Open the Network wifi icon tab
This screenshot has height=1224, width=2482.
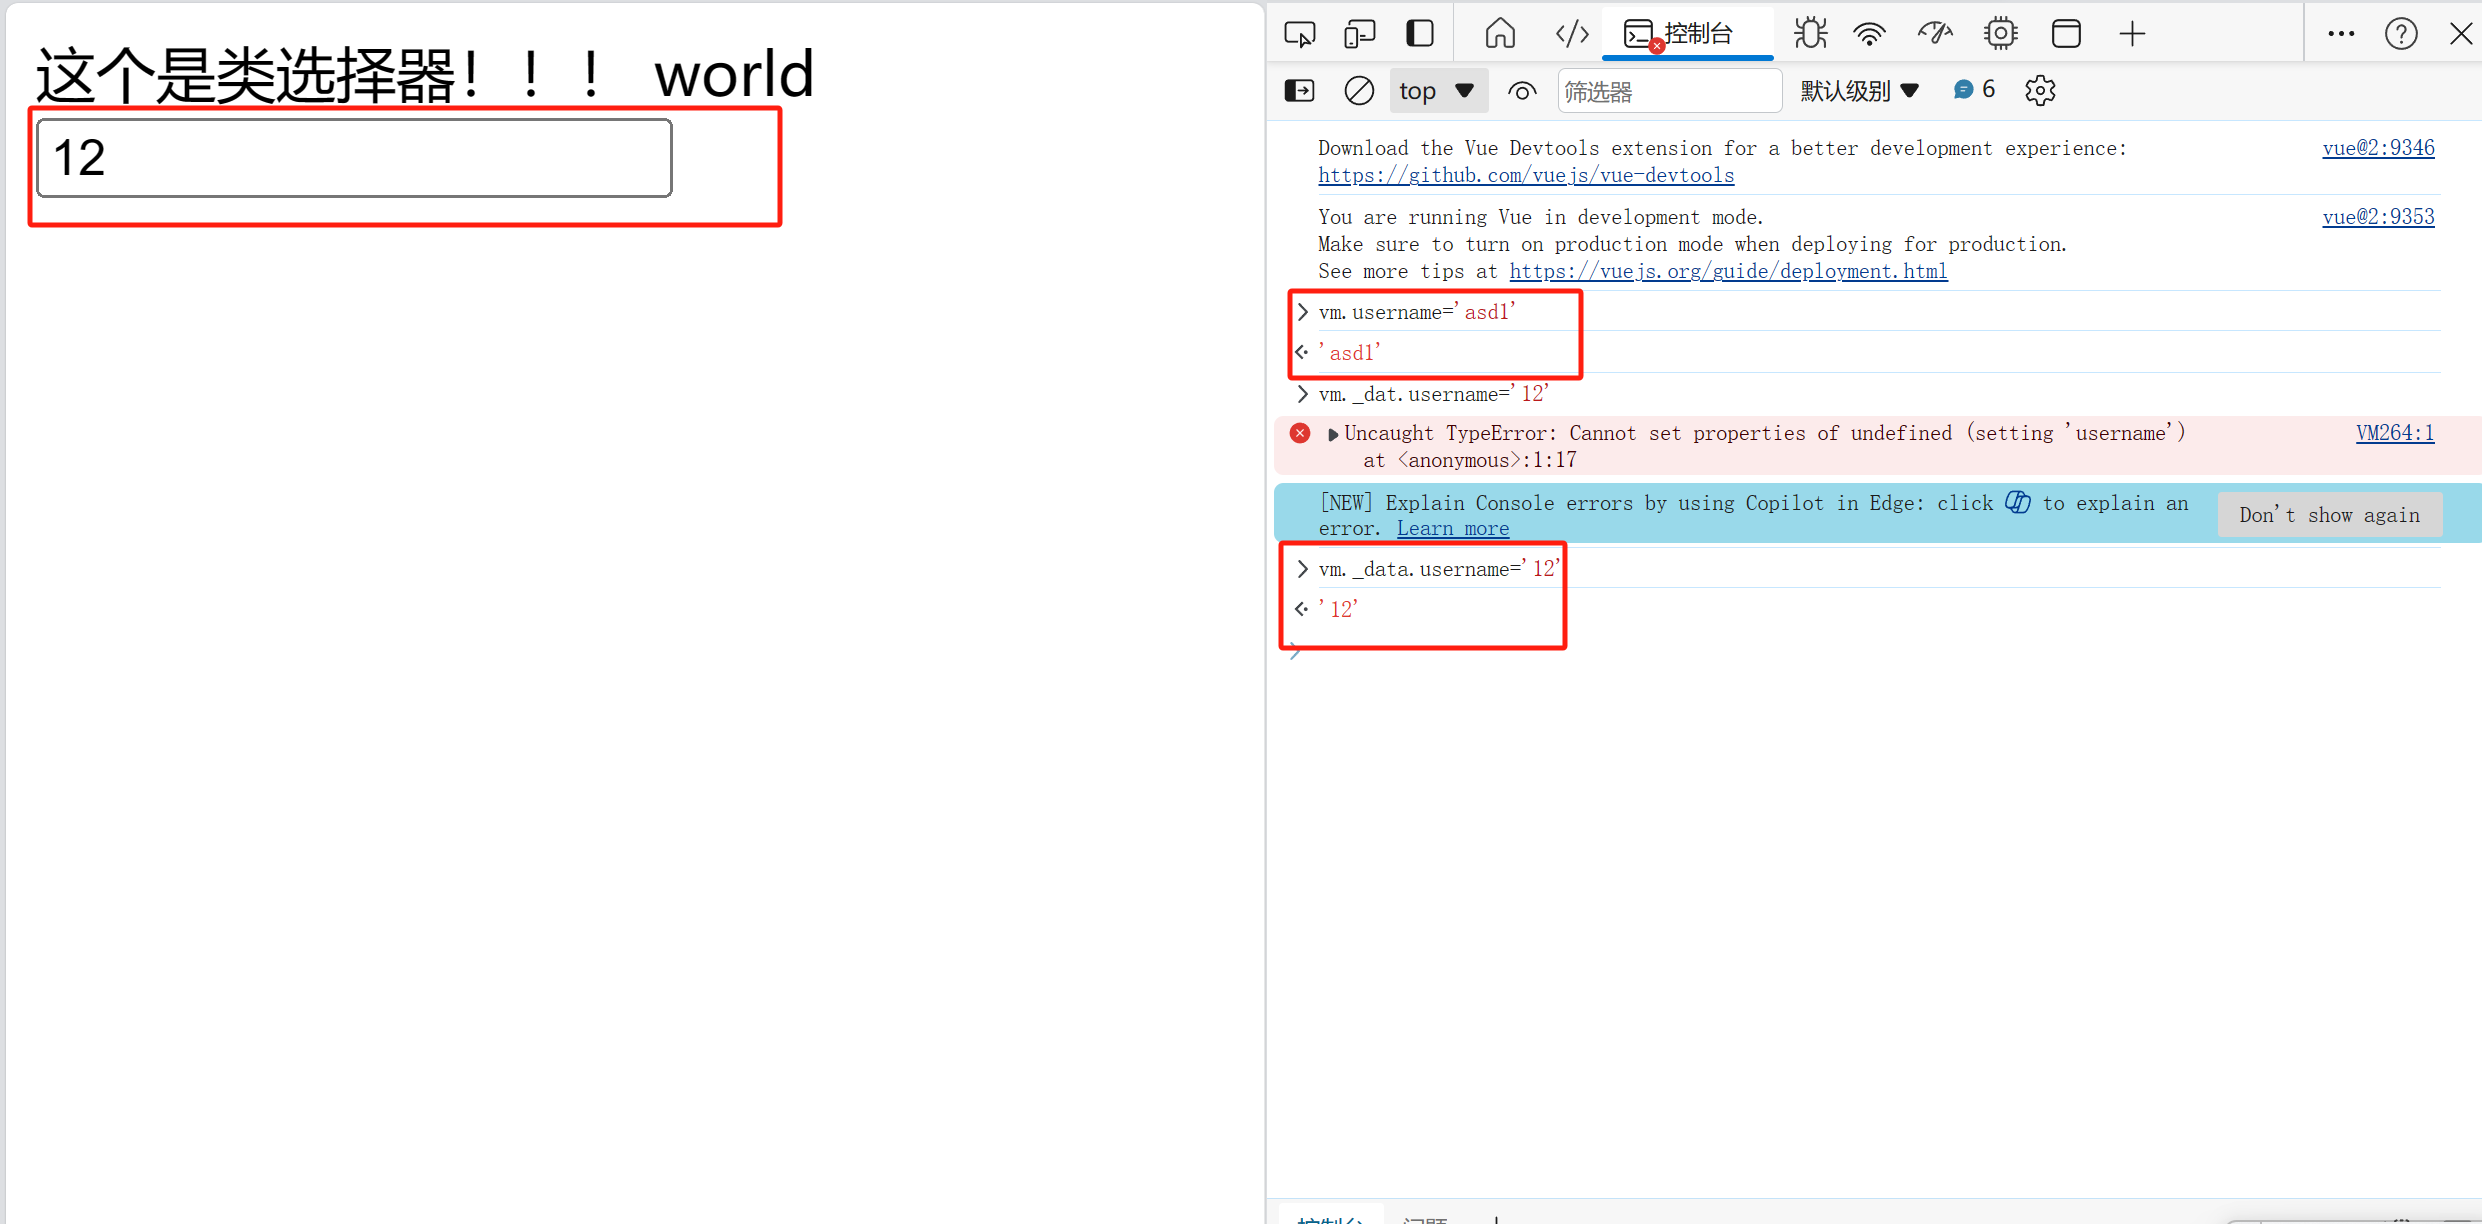coord(1869,34)
